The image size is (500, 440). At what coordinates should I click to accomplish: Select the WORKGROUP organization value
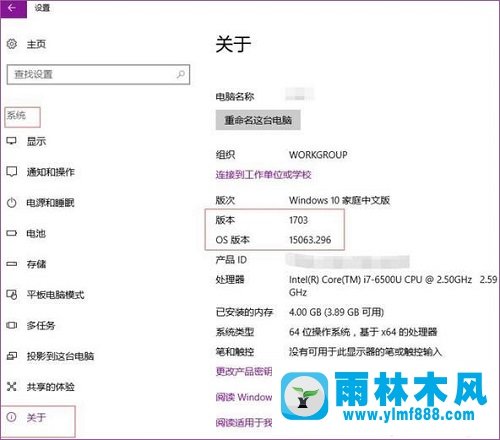pos(318,155)
